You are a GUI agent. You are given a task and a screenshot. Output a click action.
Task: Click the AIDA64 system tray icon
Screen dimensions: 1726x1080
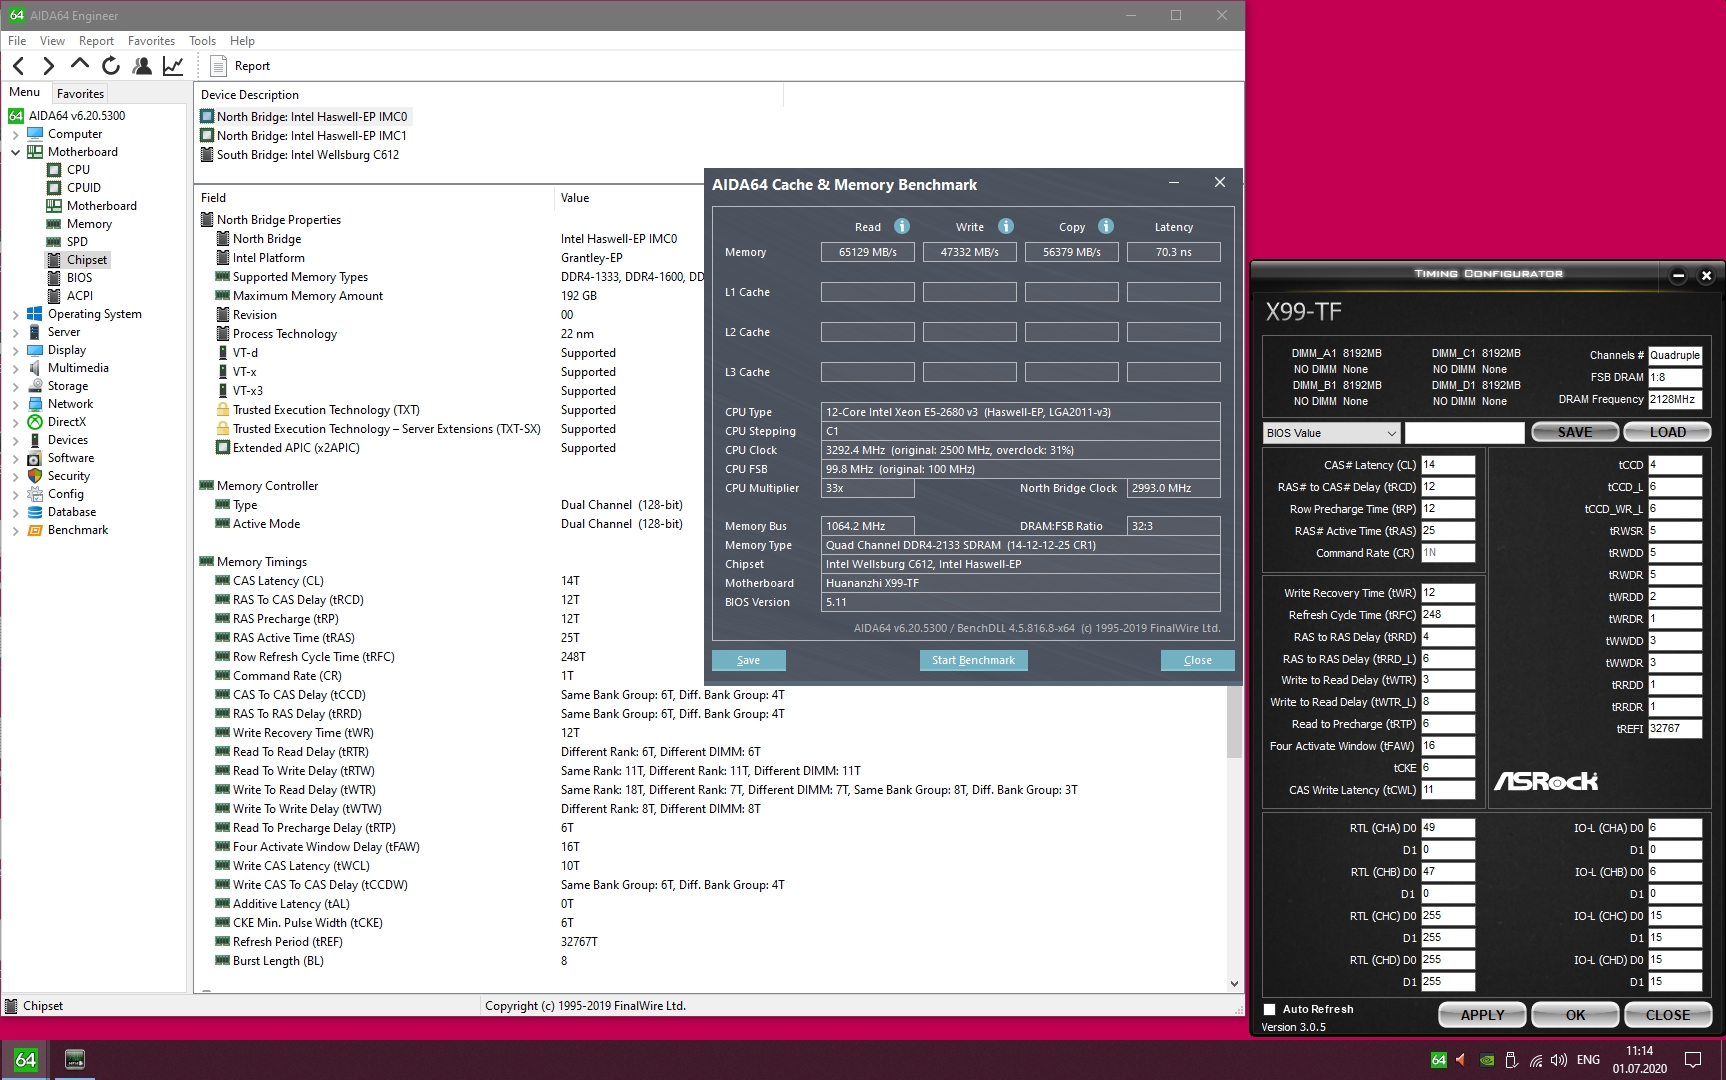pyautogui.click(x=1438, y=1060)
